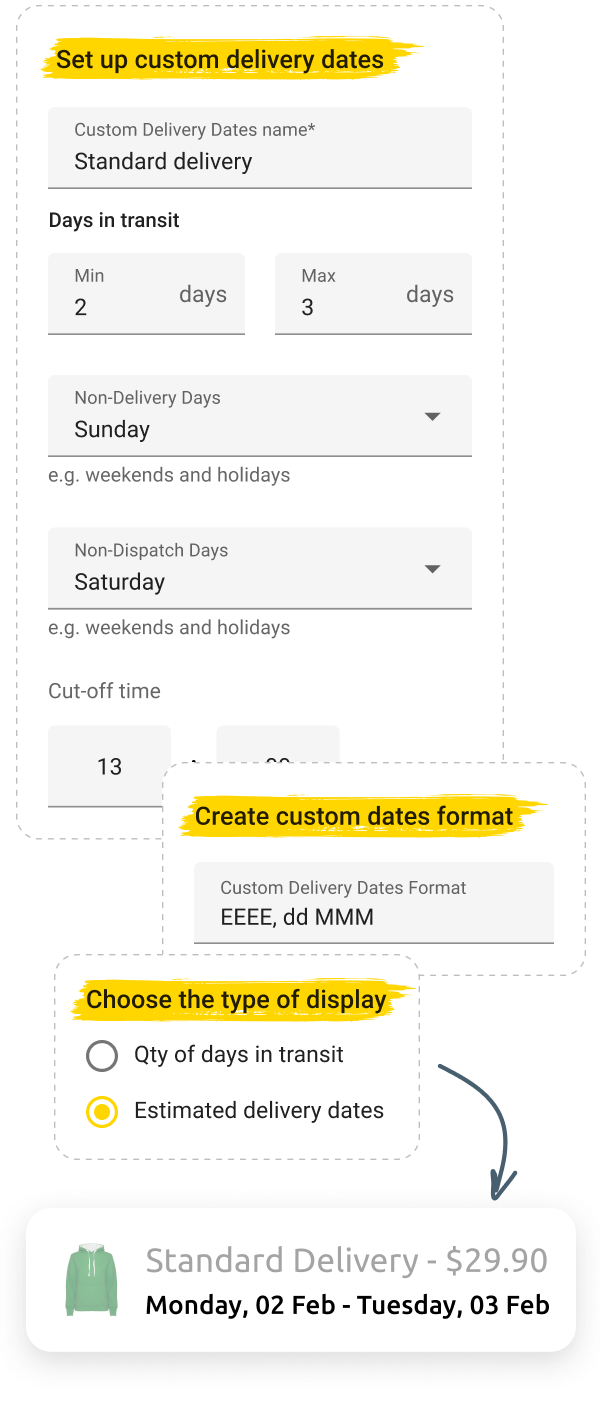Click the curved arrow pointing to delivery result
This screenshot has width=600, height=1406.
pos(480,1130)
